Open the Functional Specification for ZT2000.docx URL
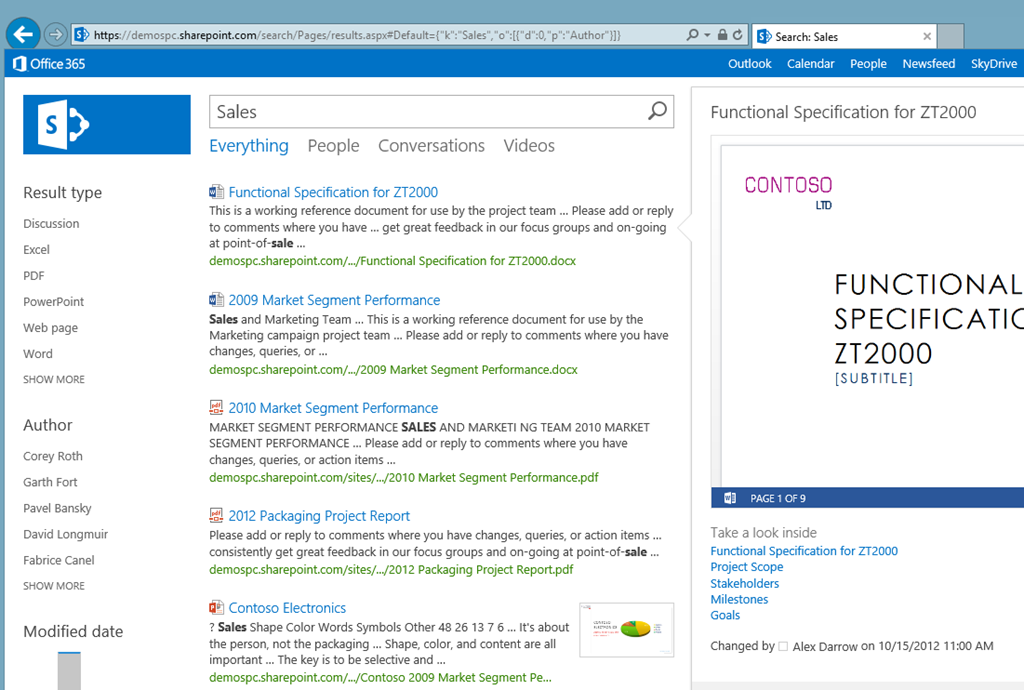1024x690 pixels. click(x=392, y=260)
